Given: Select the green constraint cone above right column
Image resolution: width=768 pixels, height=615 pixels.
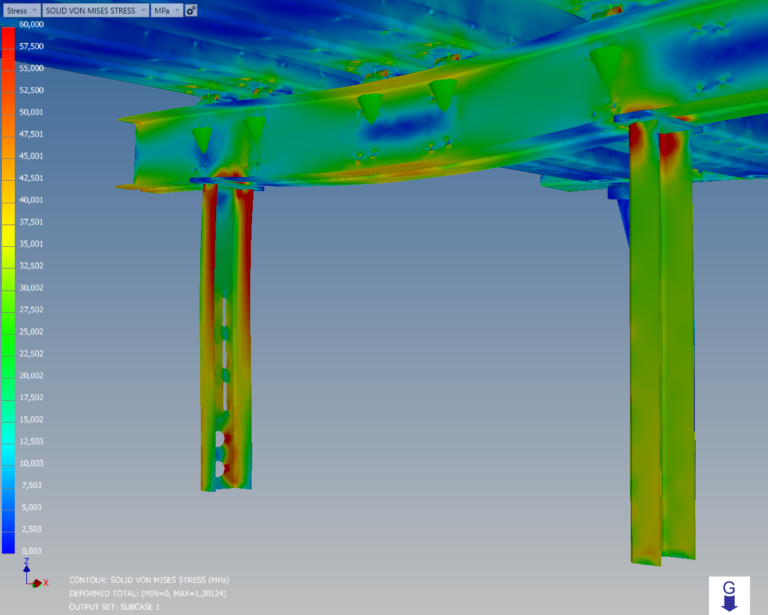Looking at the screenshot, I should 606,66.
